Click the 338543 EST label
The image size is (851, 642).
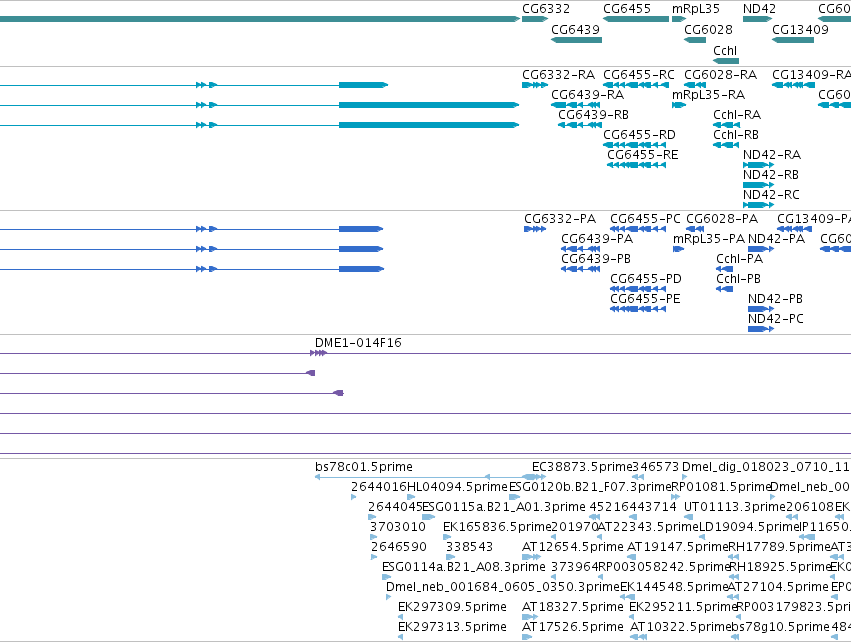469,547
